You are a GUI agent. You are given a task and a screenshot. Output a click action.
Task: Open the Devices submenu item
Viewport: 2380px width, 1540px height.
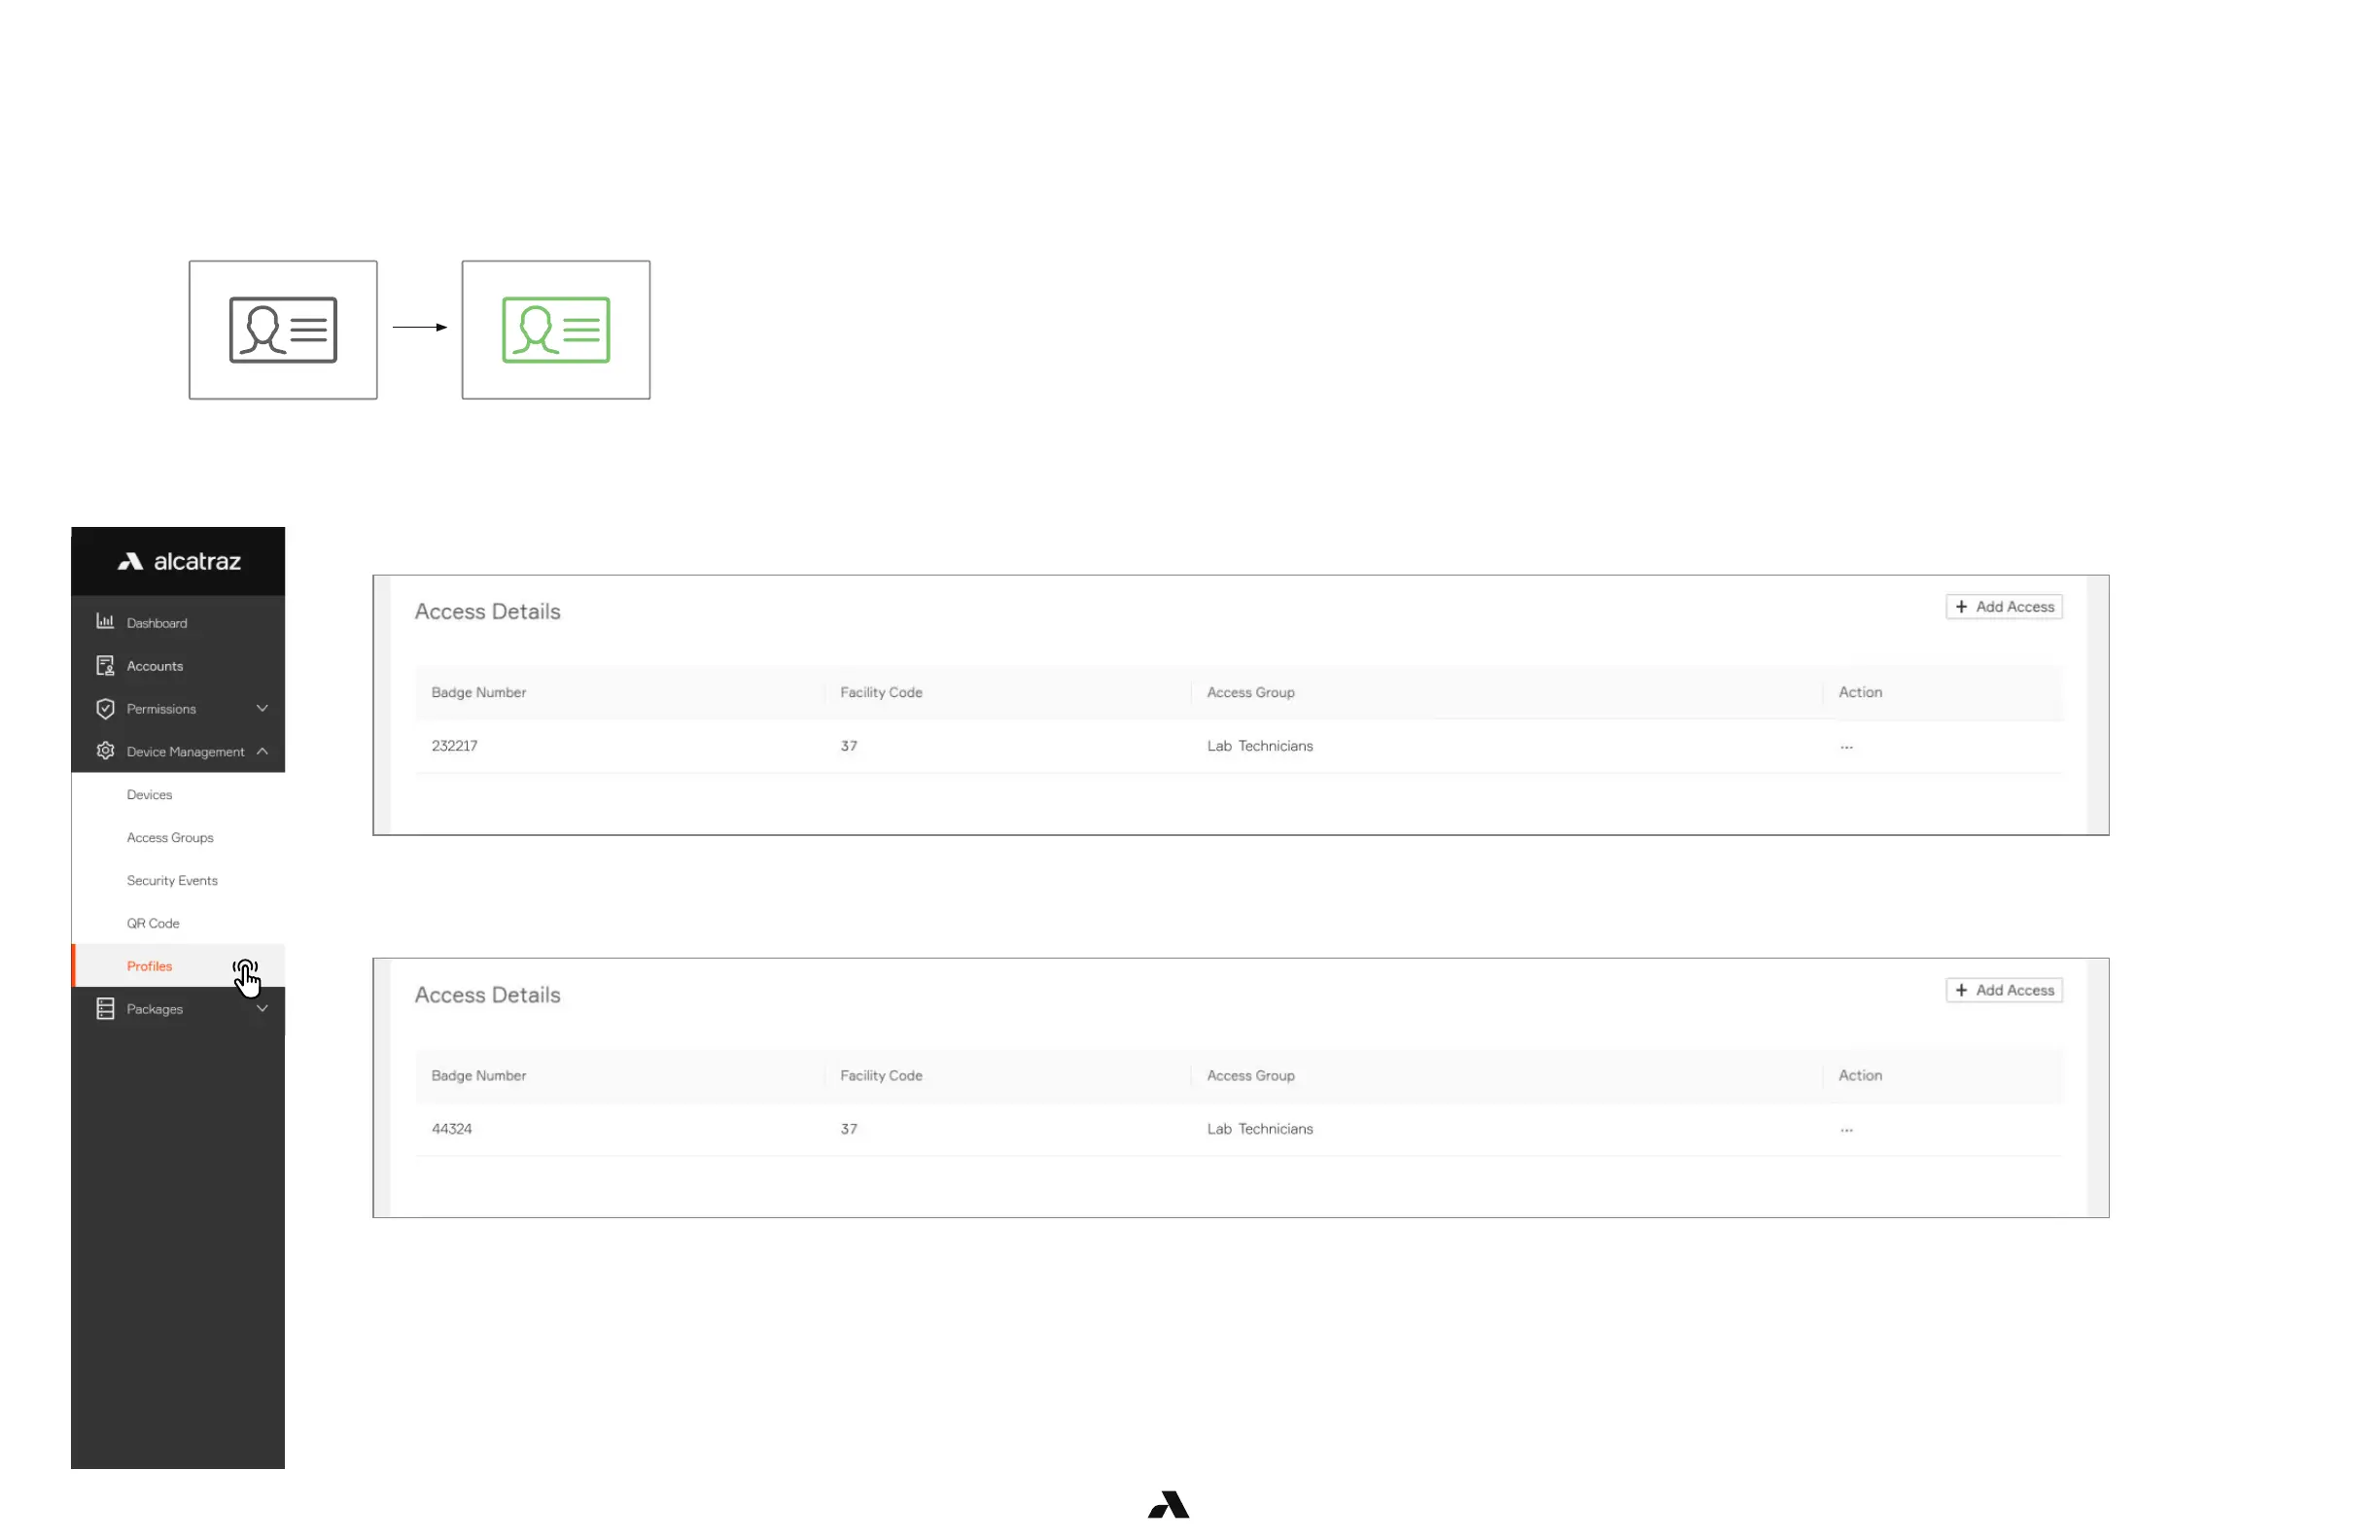(150, 795)
